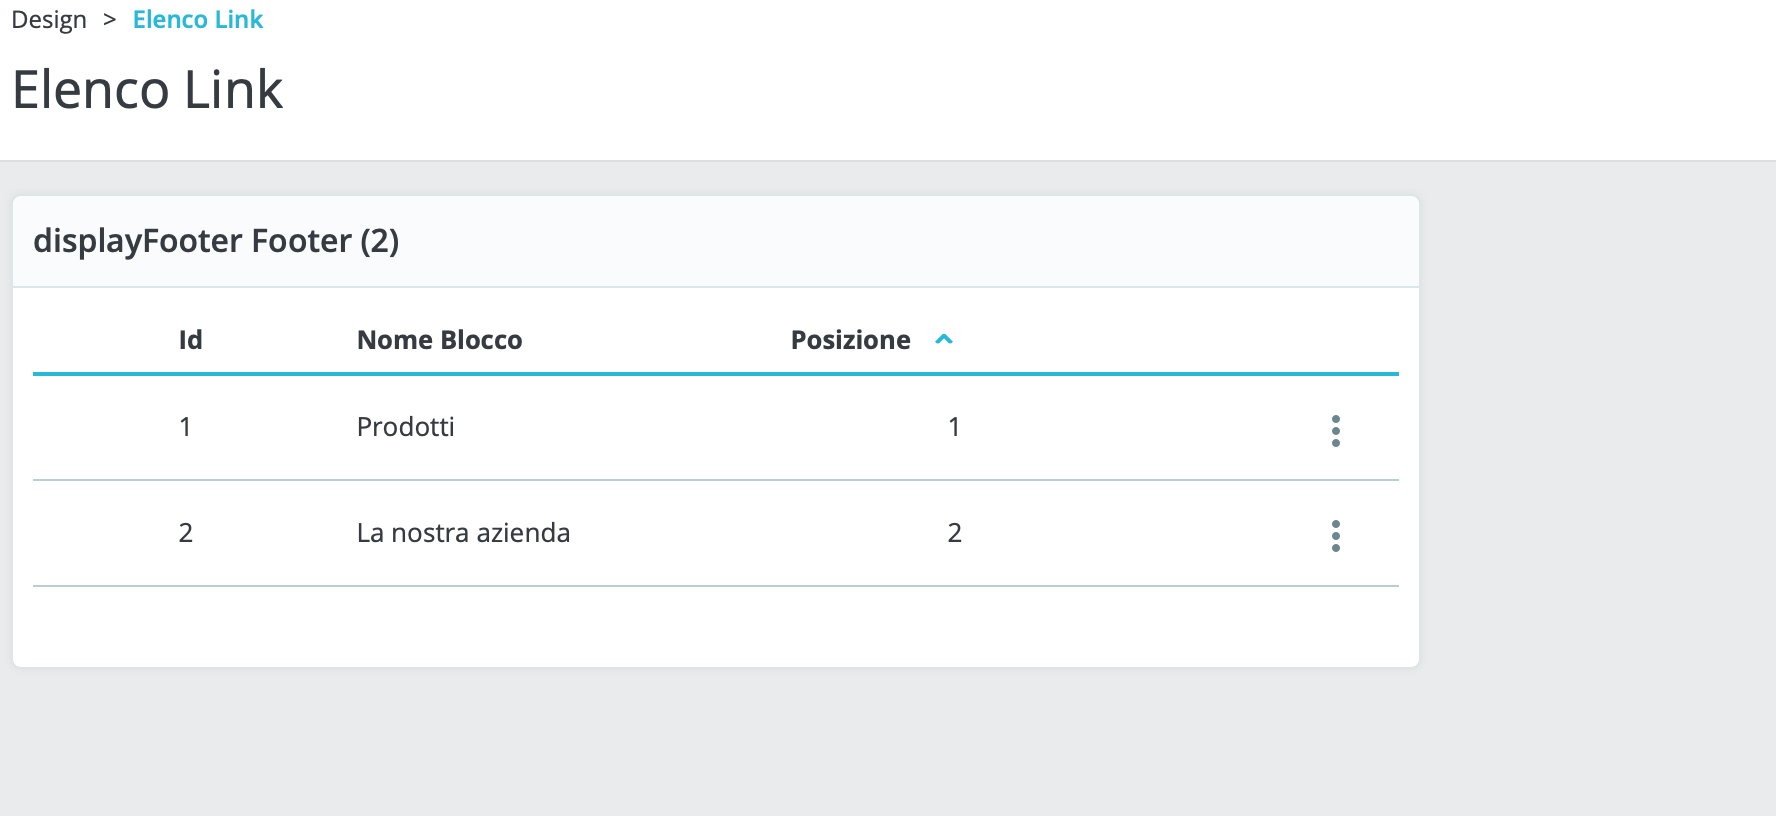Viewport: 1776px width, 816px height.
Task: Toggle sort arrow beside Posizione
Action: [x=943, y=340]
